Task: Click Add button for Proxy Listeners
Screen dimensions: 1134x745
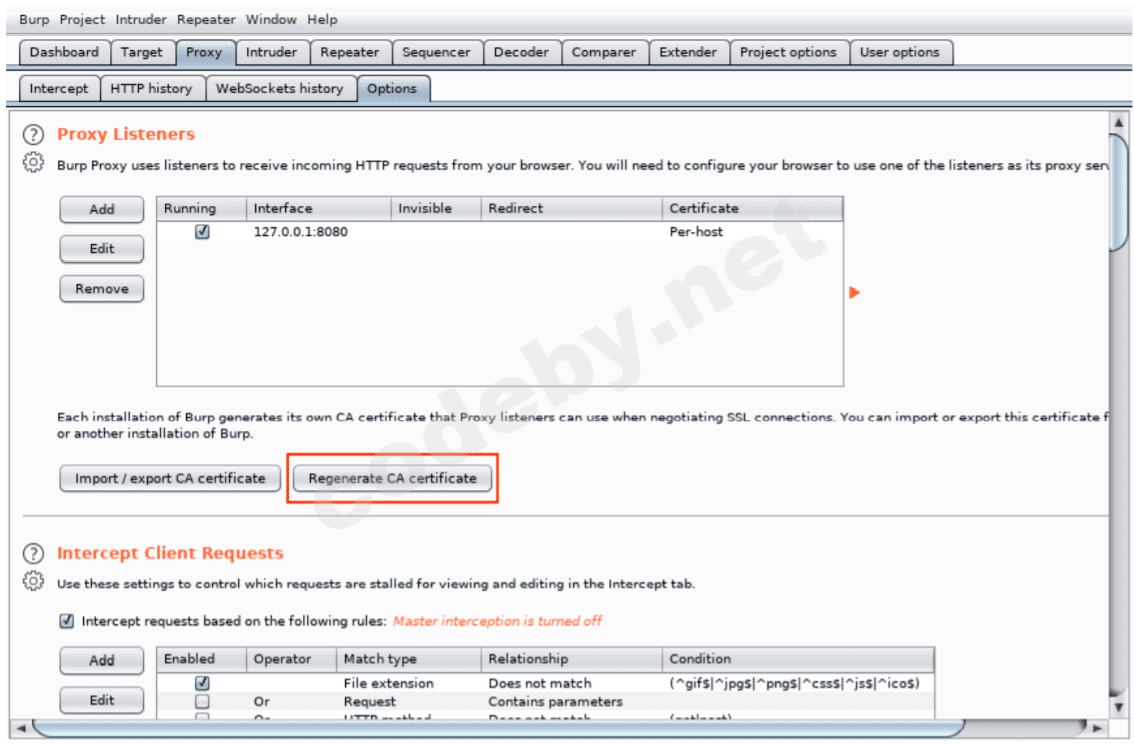Action: 102,209
